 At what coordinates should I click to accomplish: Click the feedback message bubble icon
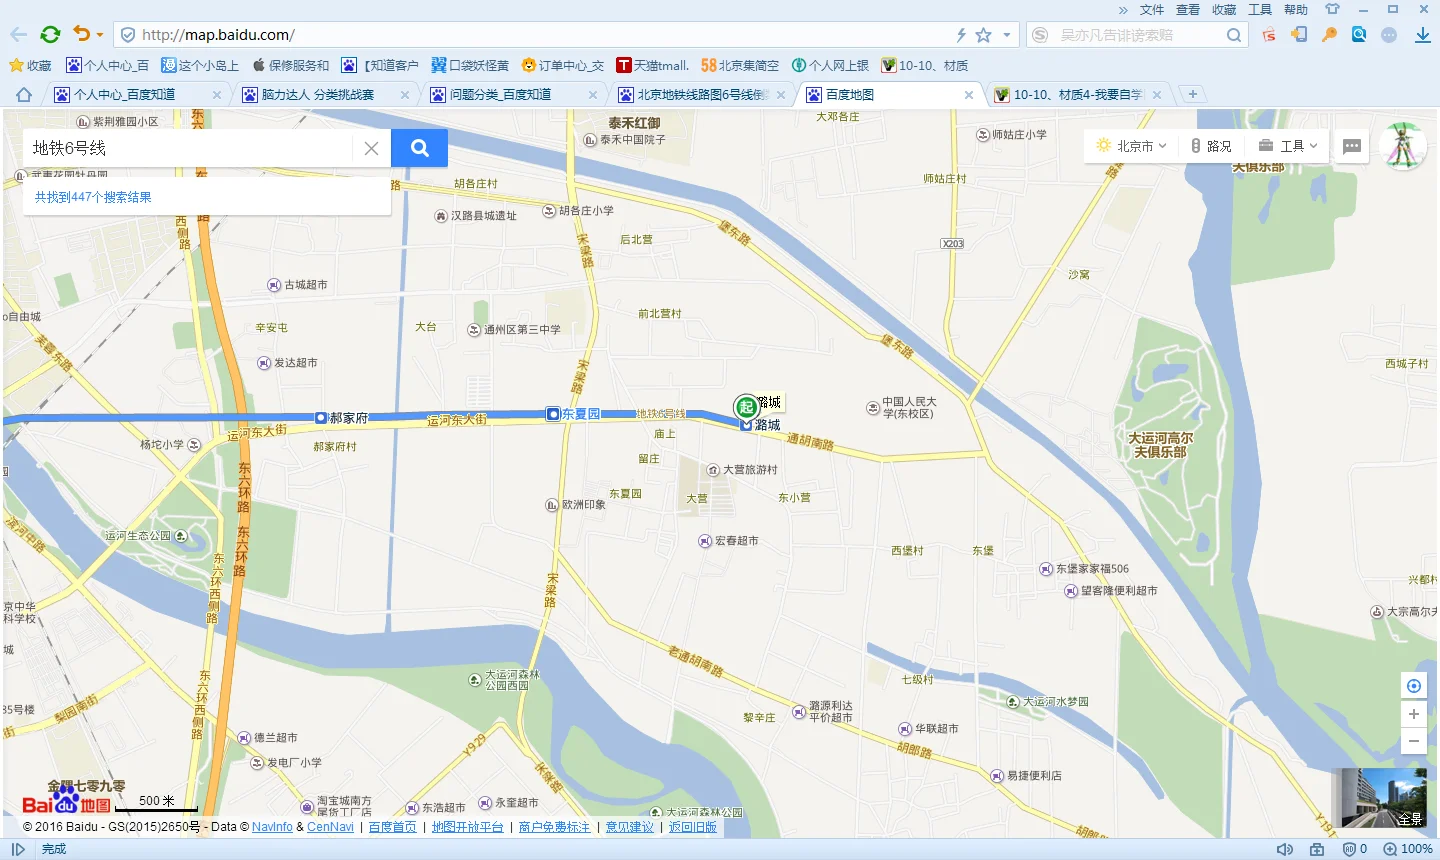tap(1351, 146)
